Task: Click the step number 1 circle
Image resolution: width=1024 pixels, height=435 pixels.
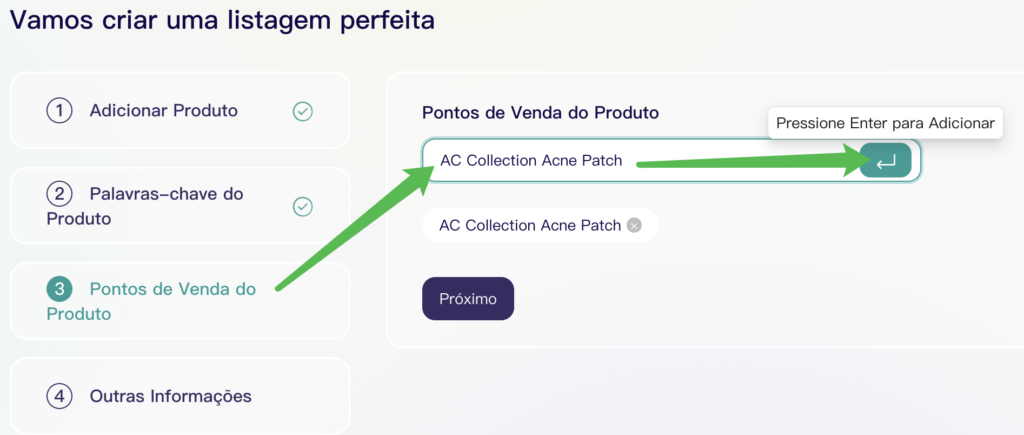Action: pos(60,111)
